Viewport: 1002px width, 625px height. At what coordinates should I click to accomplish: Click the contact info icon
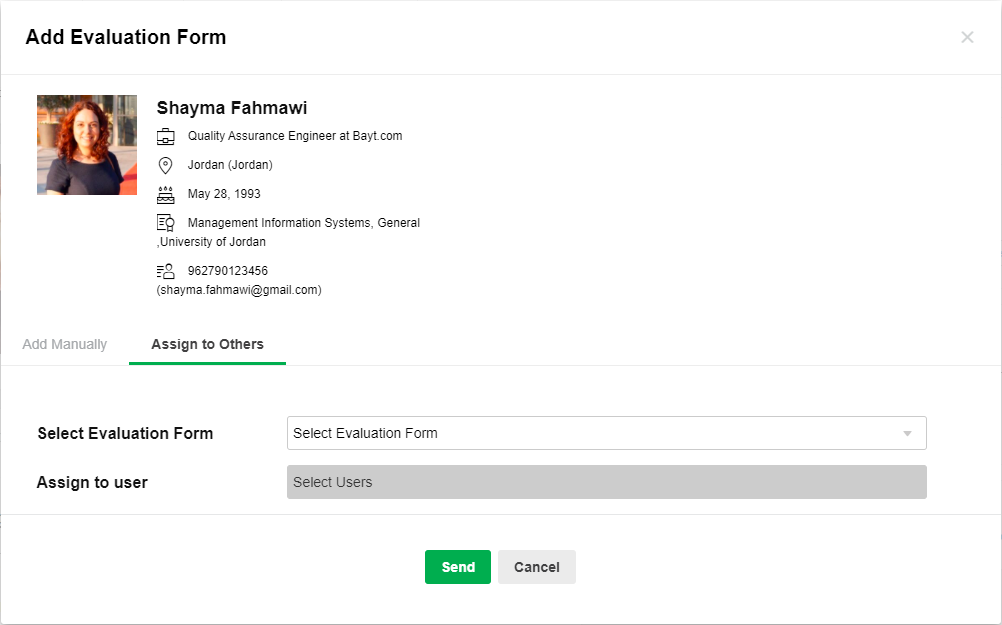[166, 271]
